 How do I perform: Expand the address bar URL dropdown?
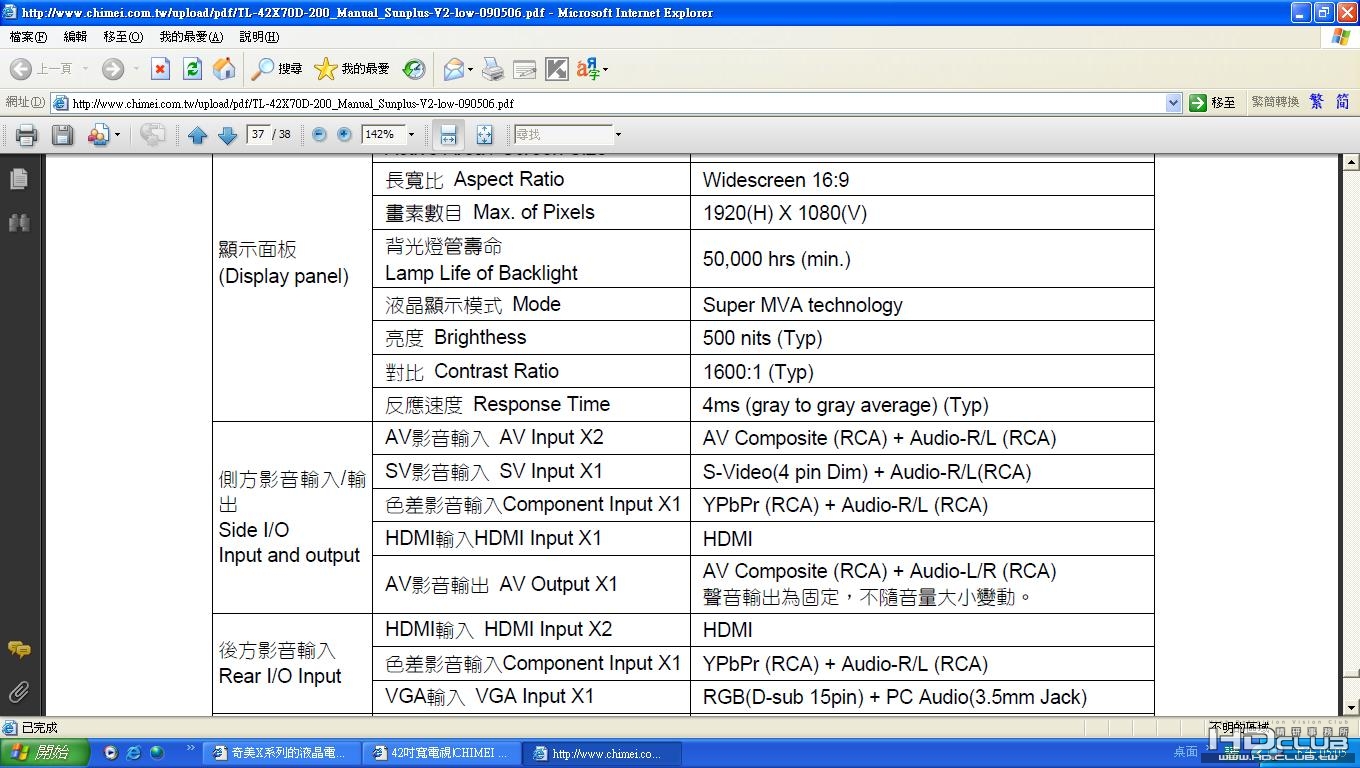coord(1173,103)
